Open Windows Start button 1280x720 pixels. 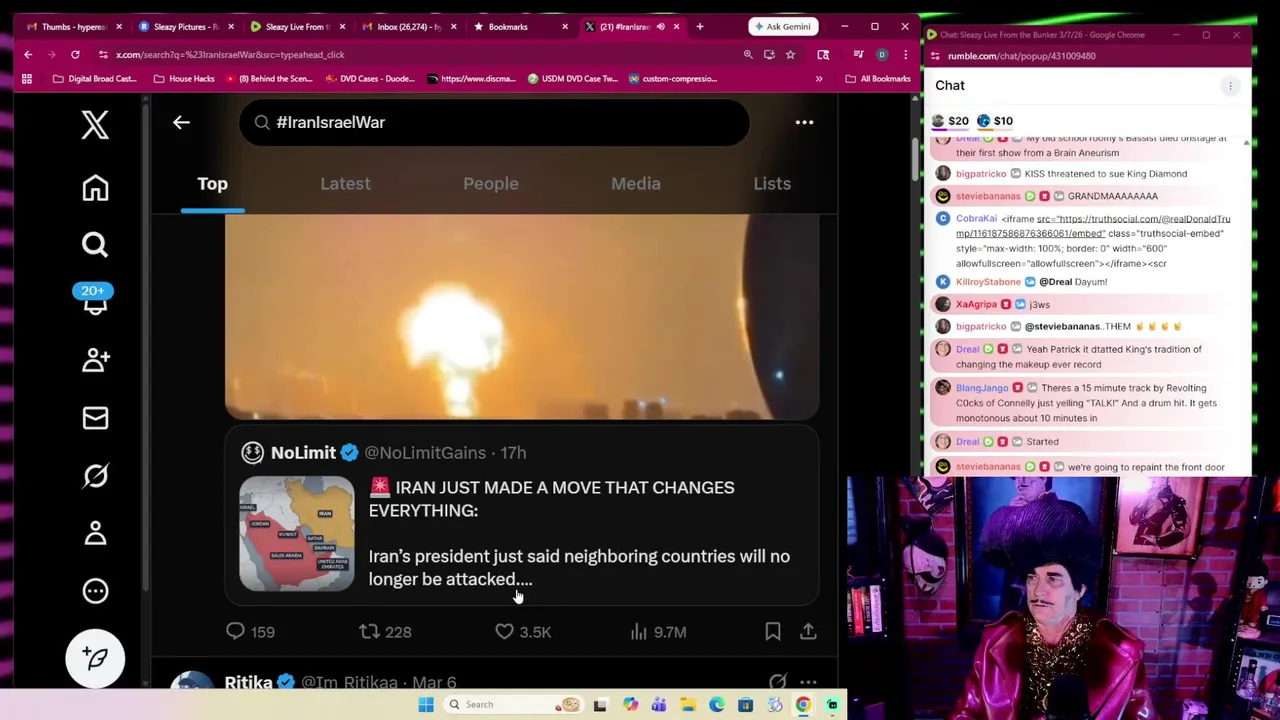(x=426, y=705)
